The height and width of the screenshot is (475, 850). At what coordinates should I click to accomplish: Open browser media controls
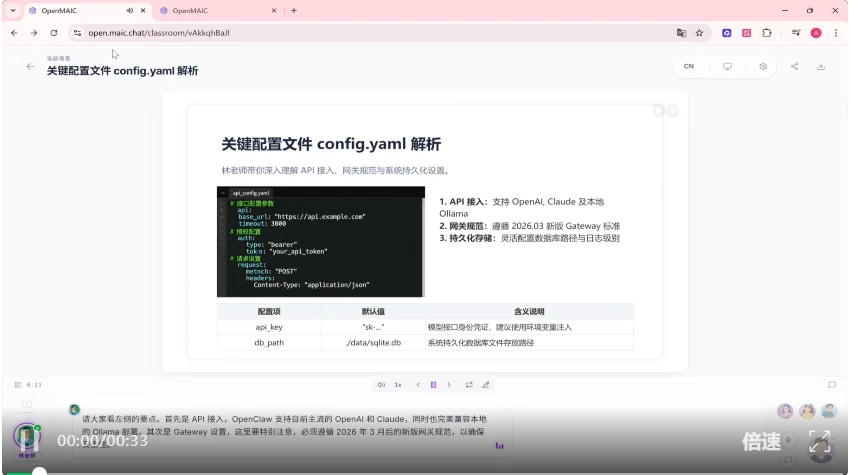click(x=796, y=33)
